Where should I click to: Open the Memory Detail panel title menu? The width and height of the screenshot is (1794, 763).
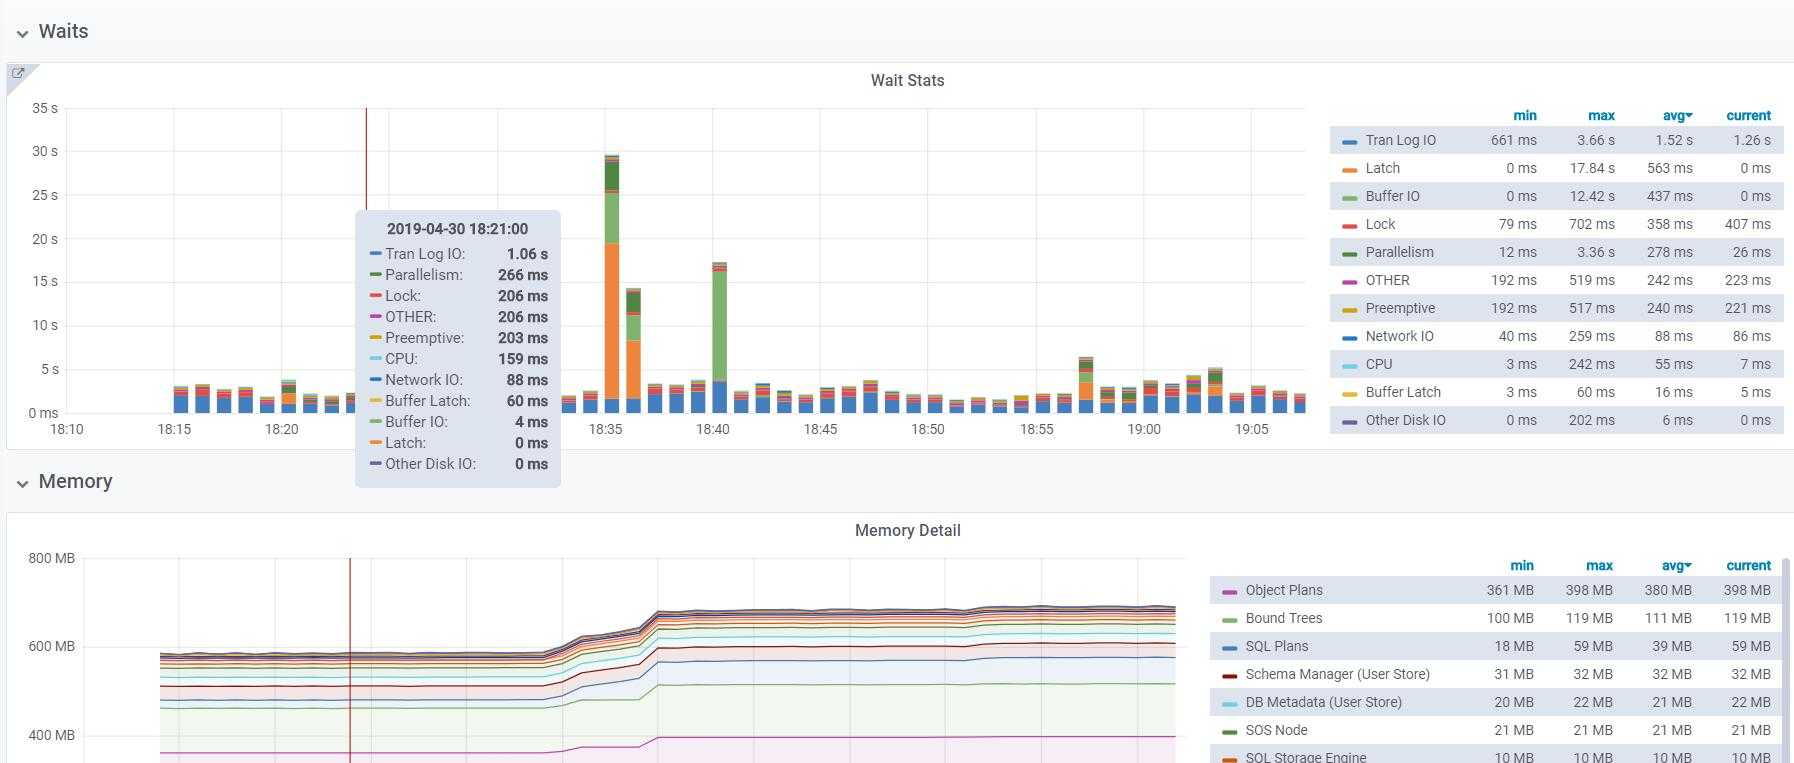pyautogui.click(x=907, y=531)
